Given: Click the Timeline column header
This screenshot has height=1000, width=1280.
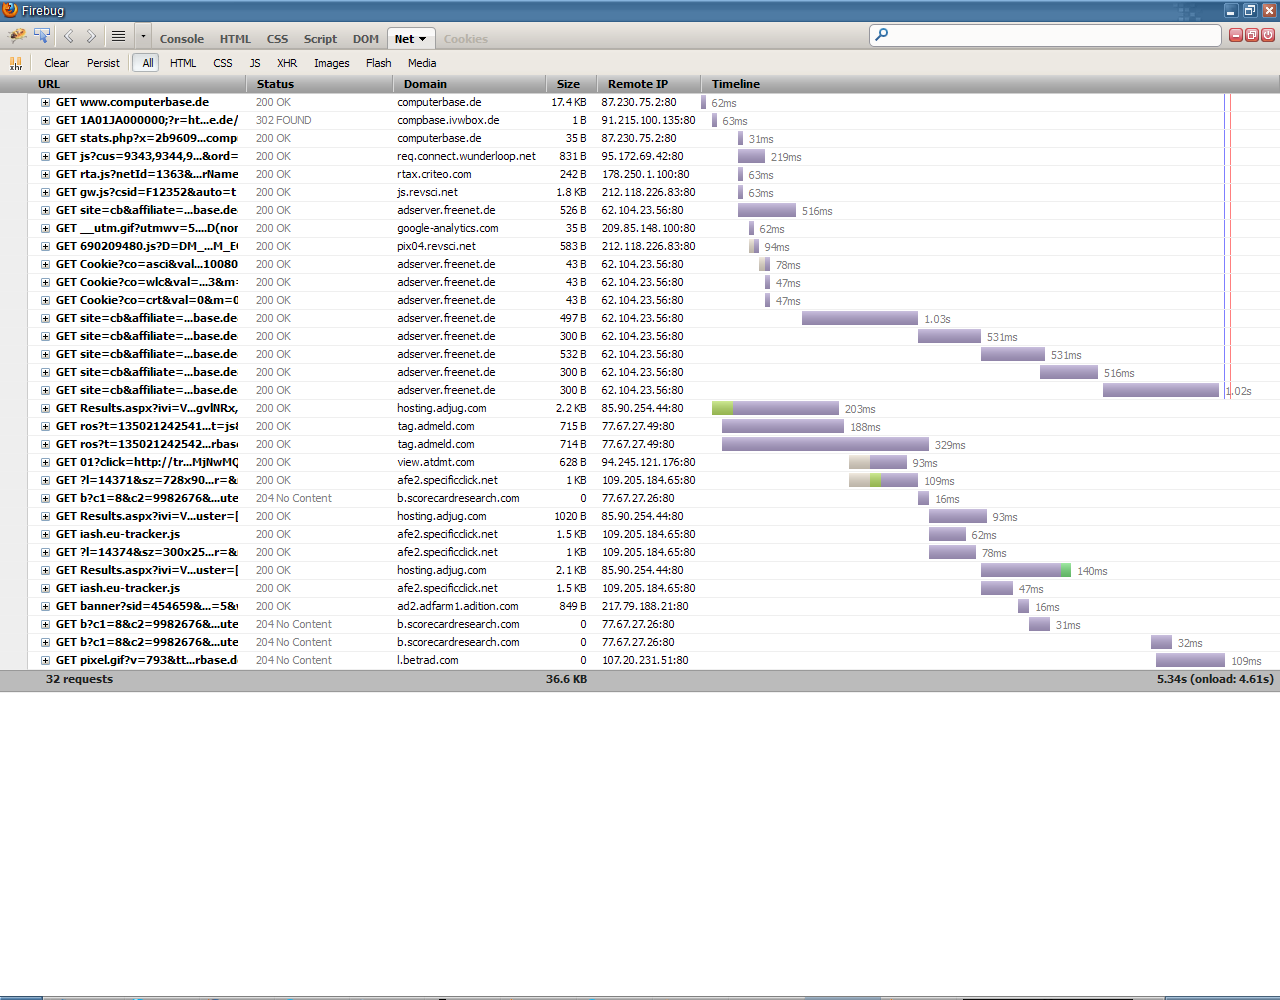Looking at the screenshot, I should (x=990, y=84).
